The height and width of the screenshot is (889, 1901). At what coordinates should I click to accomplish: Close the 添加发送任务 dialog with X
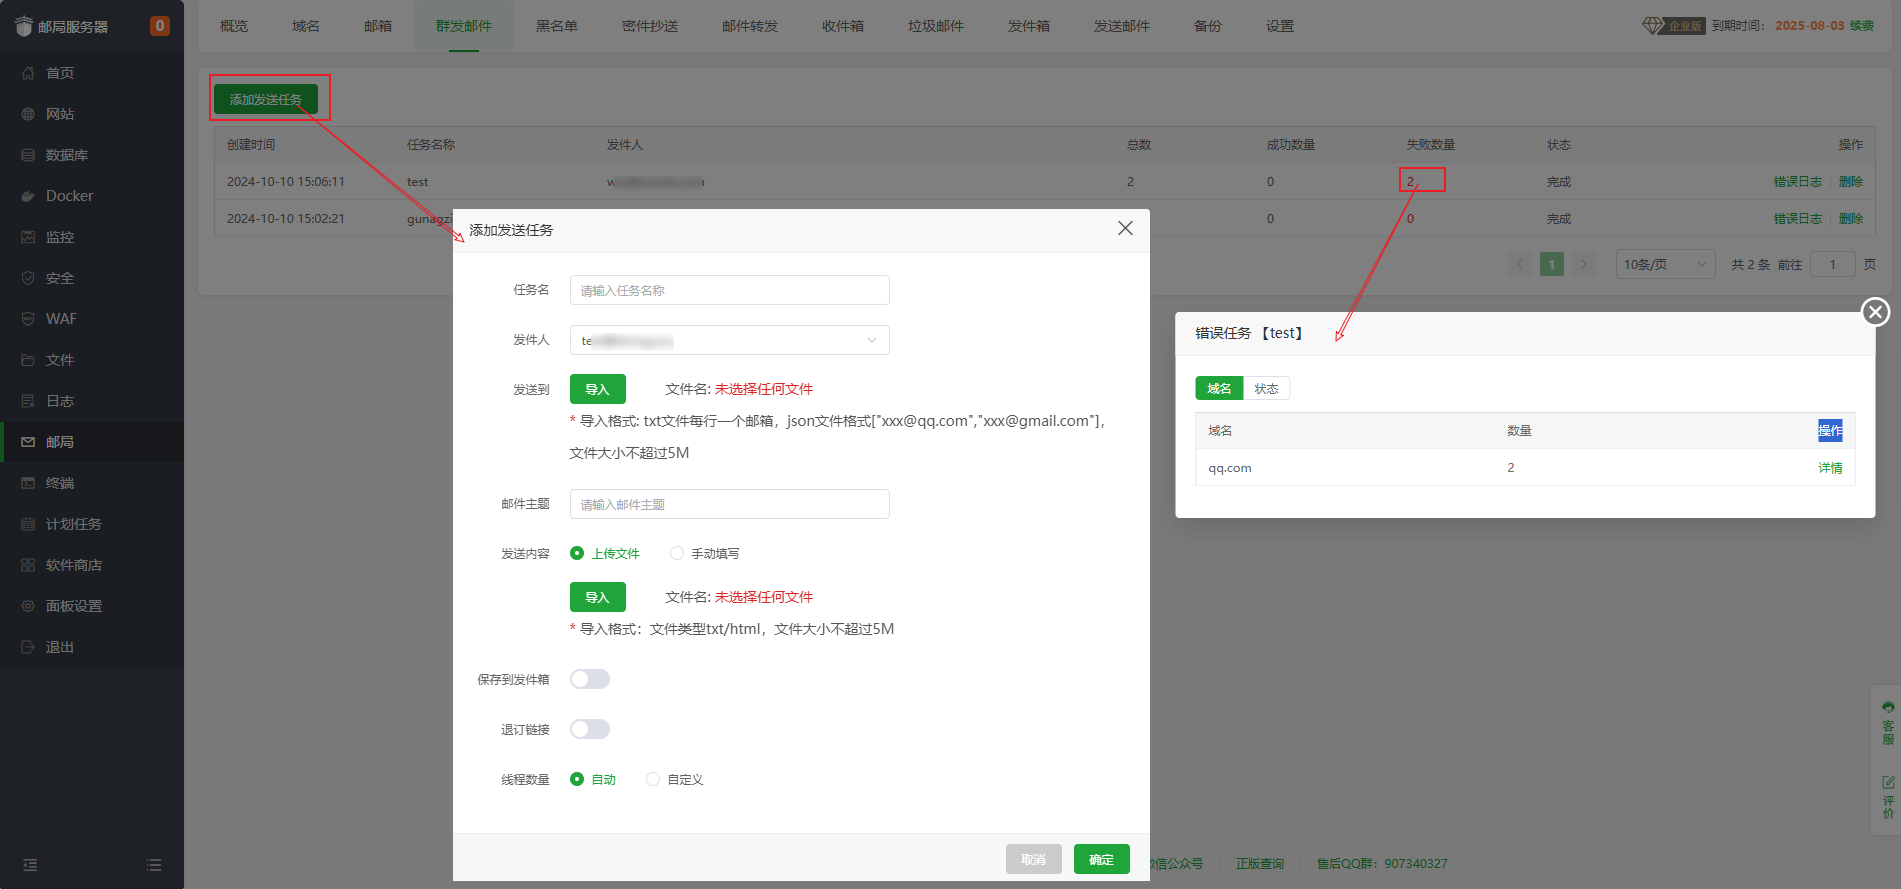coord(1125,229)
